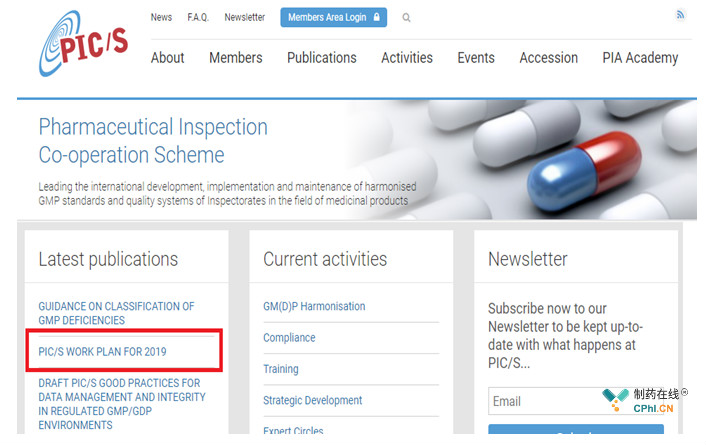The image size is (706, 445).
Task: Open the Activities menu
Action: click(x=407, y=58)
